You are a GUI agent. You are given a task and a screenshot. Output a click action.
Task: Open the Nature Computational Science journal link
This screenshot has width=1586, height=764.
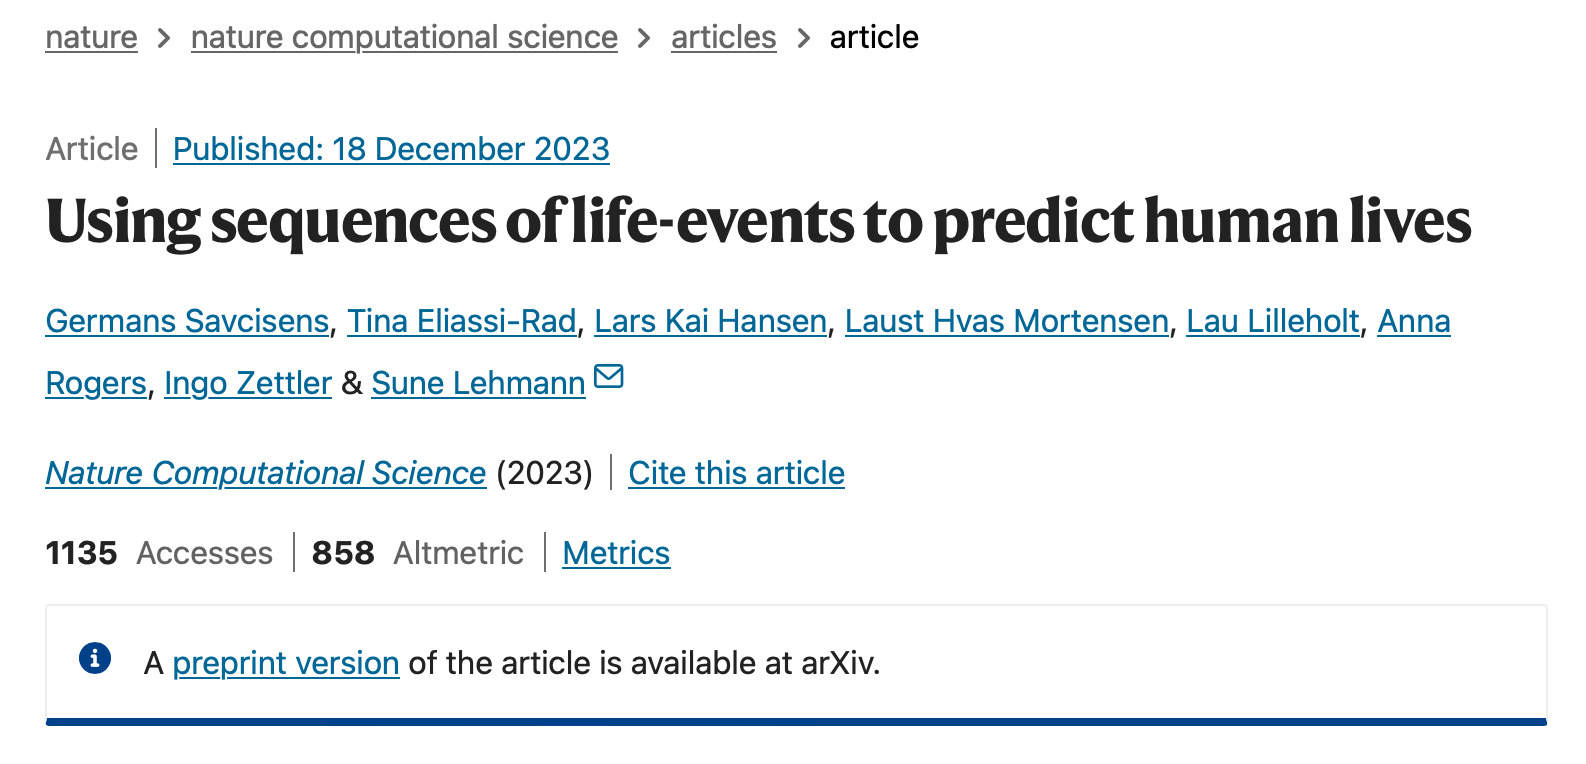266,473
